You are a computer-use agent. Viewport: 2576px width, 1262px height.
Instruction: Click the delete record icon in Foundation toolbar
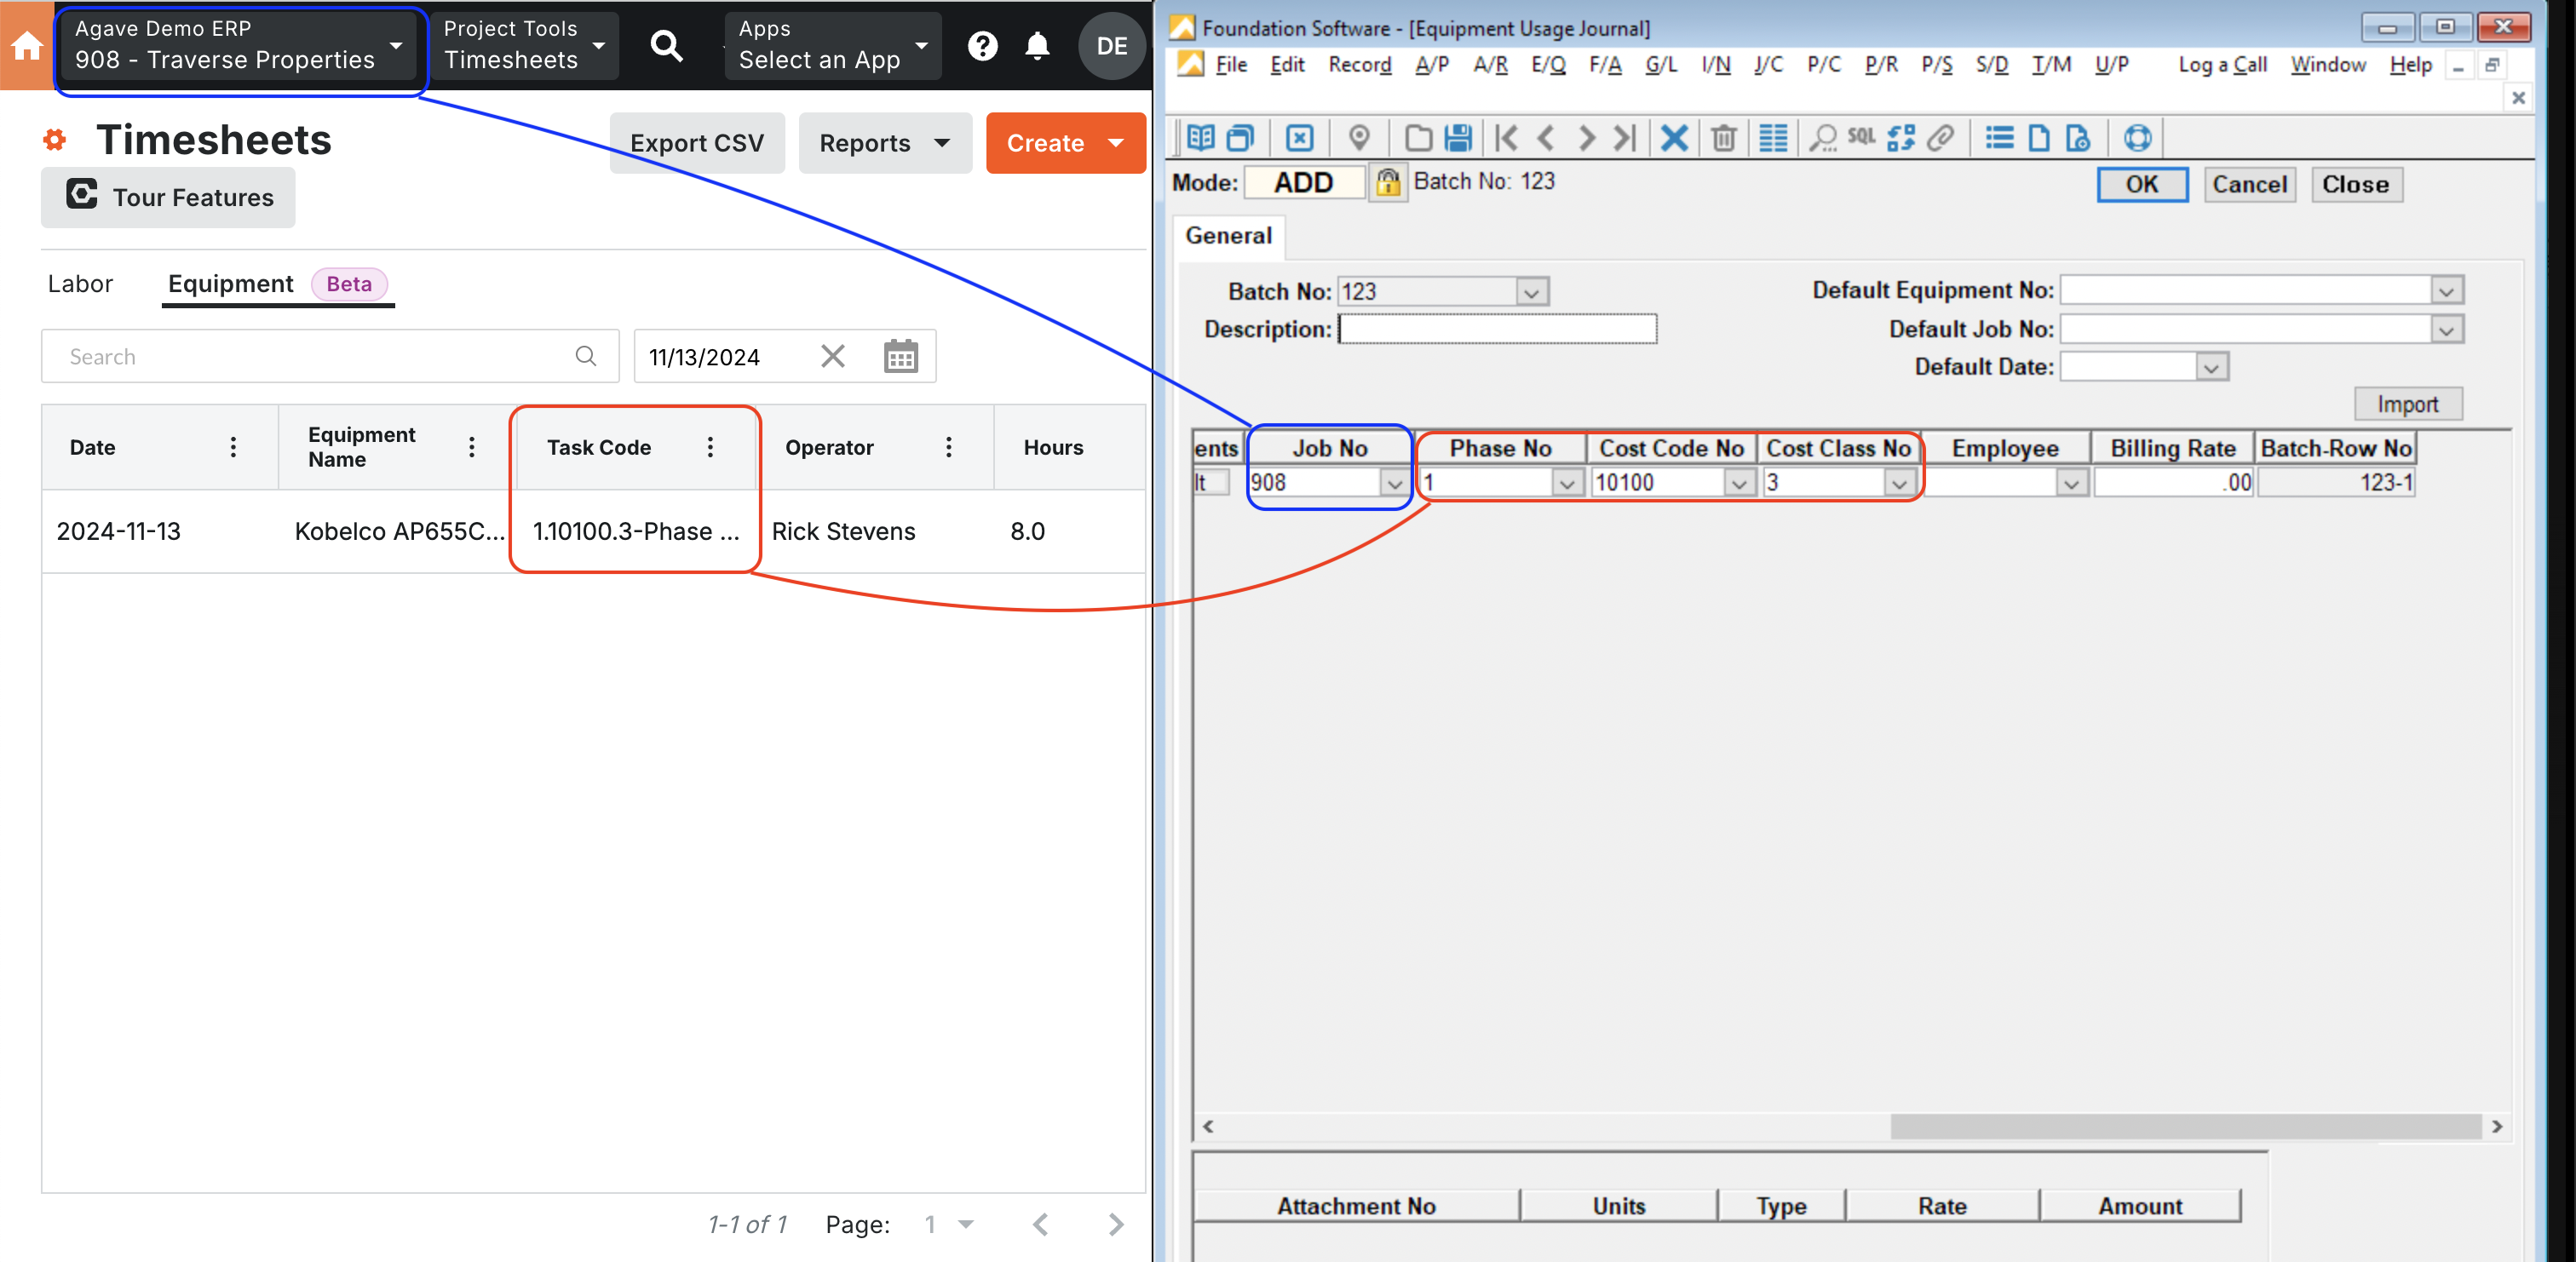(x=1722, y=138)
